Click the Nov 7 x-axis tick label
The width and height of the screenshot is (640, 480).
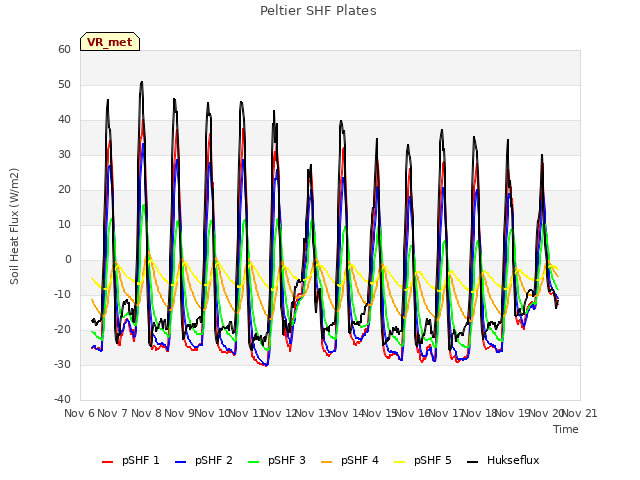[113, 413]
